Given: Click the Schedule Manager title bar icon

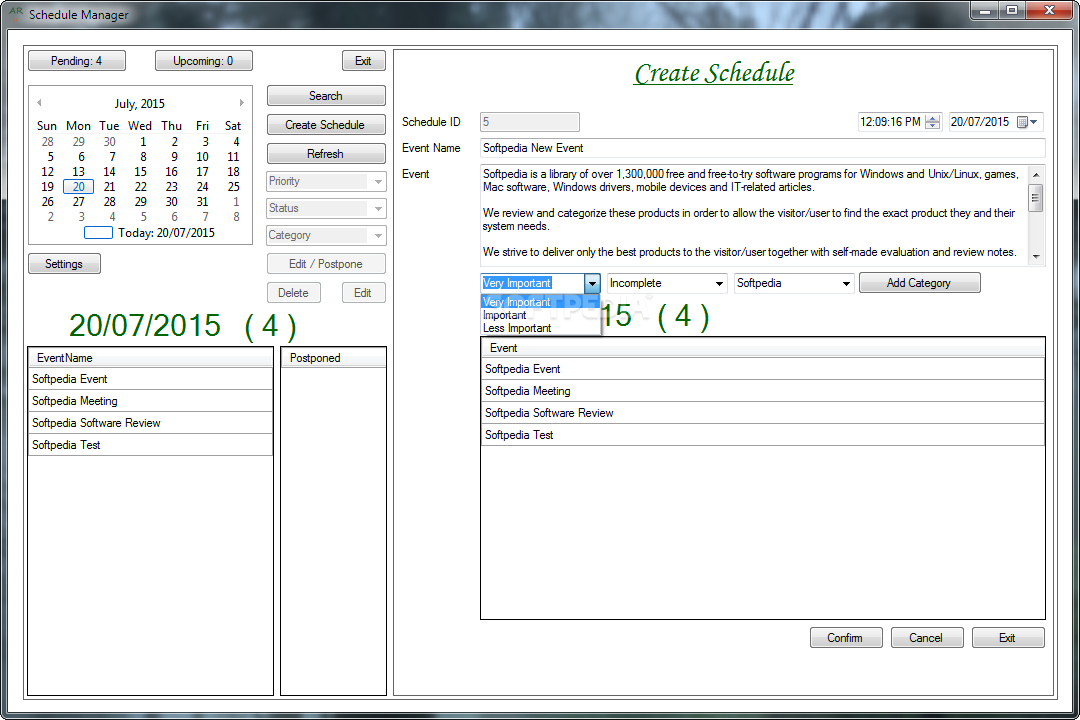Looking at the screenshot, I should tap(16, 14).
